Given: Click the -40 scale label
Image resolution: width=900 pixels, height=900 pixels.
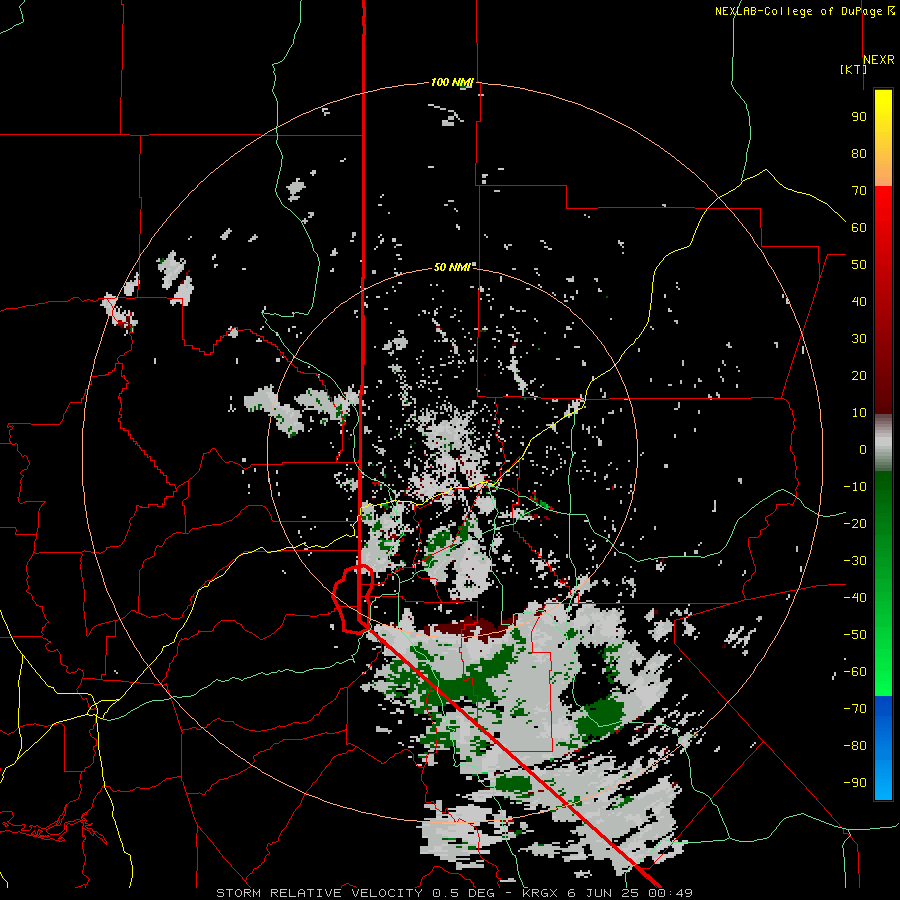Looking at the screenshot, I should pos(855,598).
